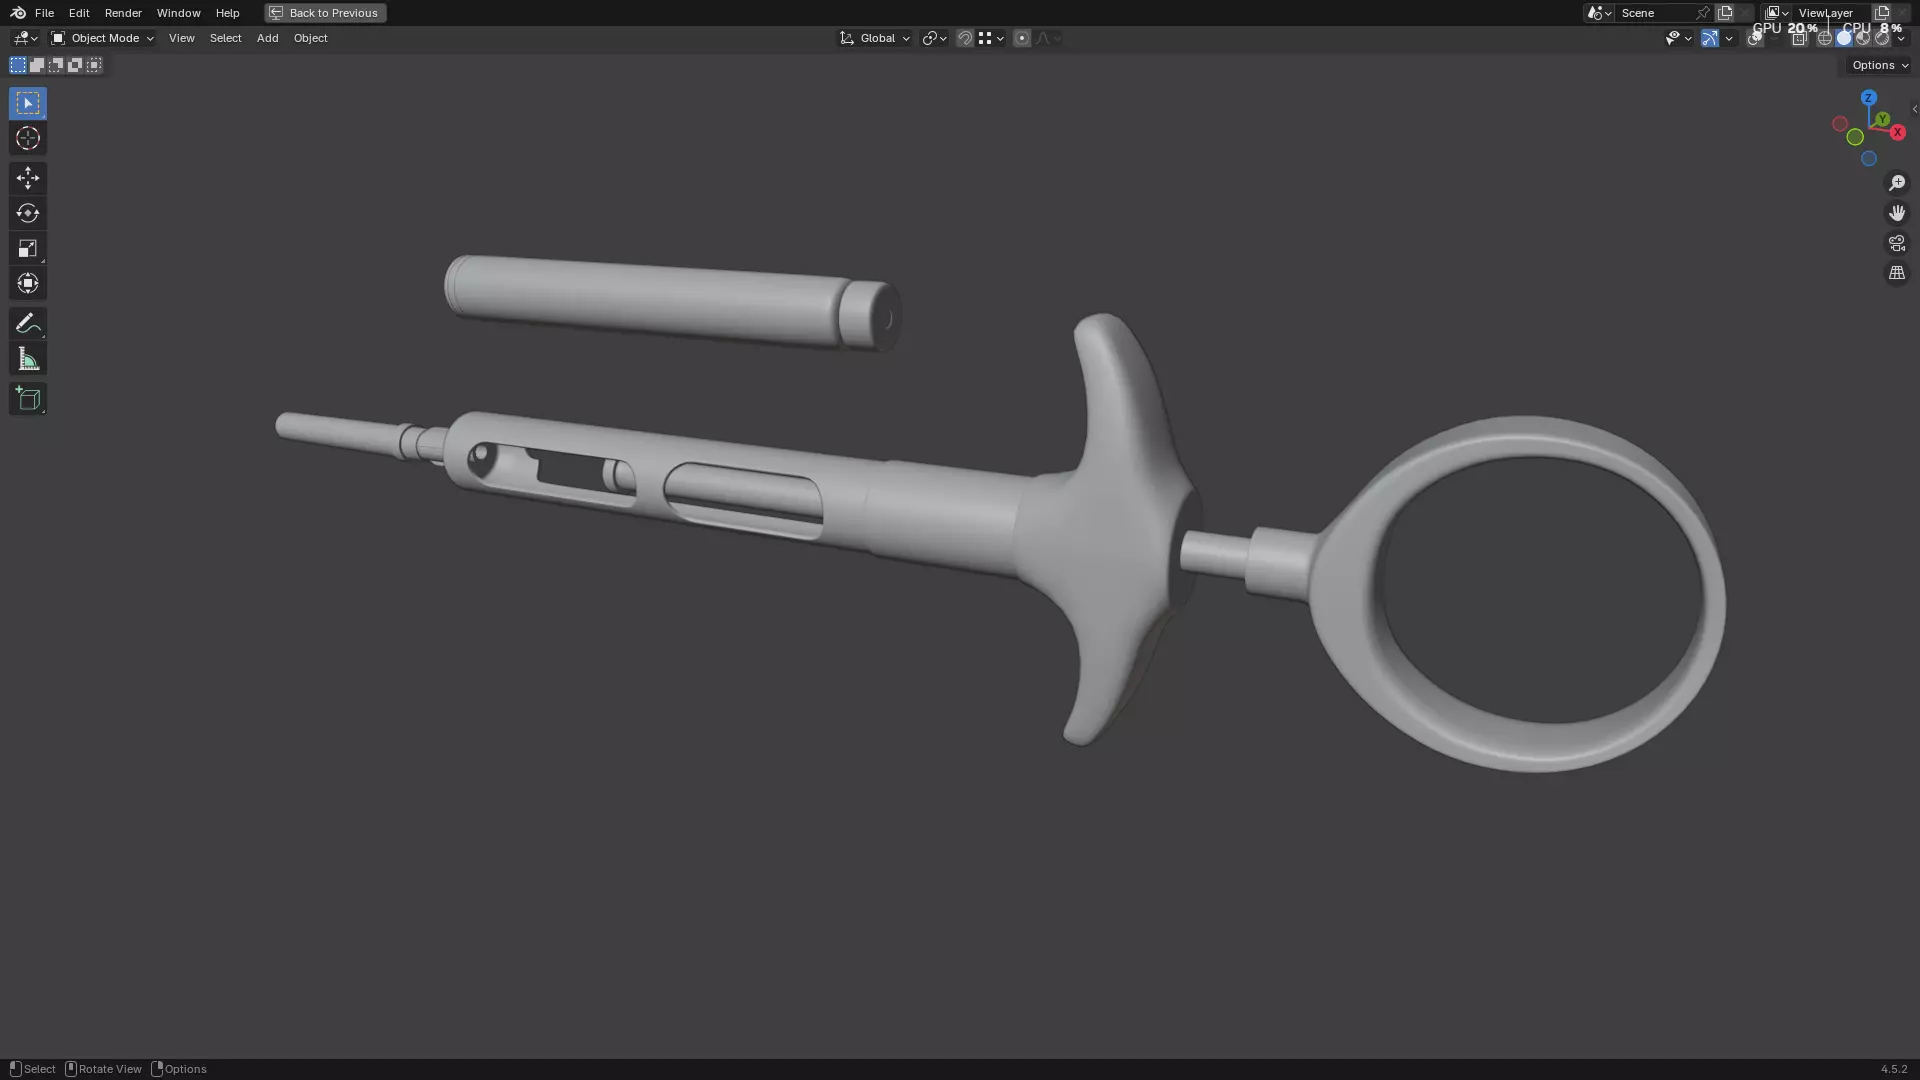Switch to rendered viewport shading
1920x1080 pixels.
1882,38
